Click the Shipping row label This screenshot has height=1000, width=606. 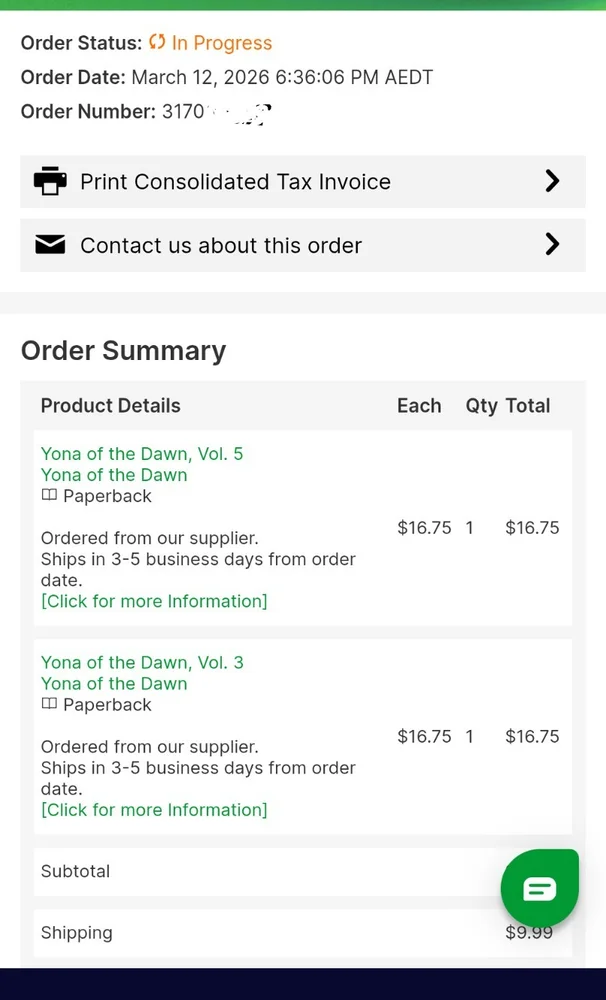click(x=77, y=933)
